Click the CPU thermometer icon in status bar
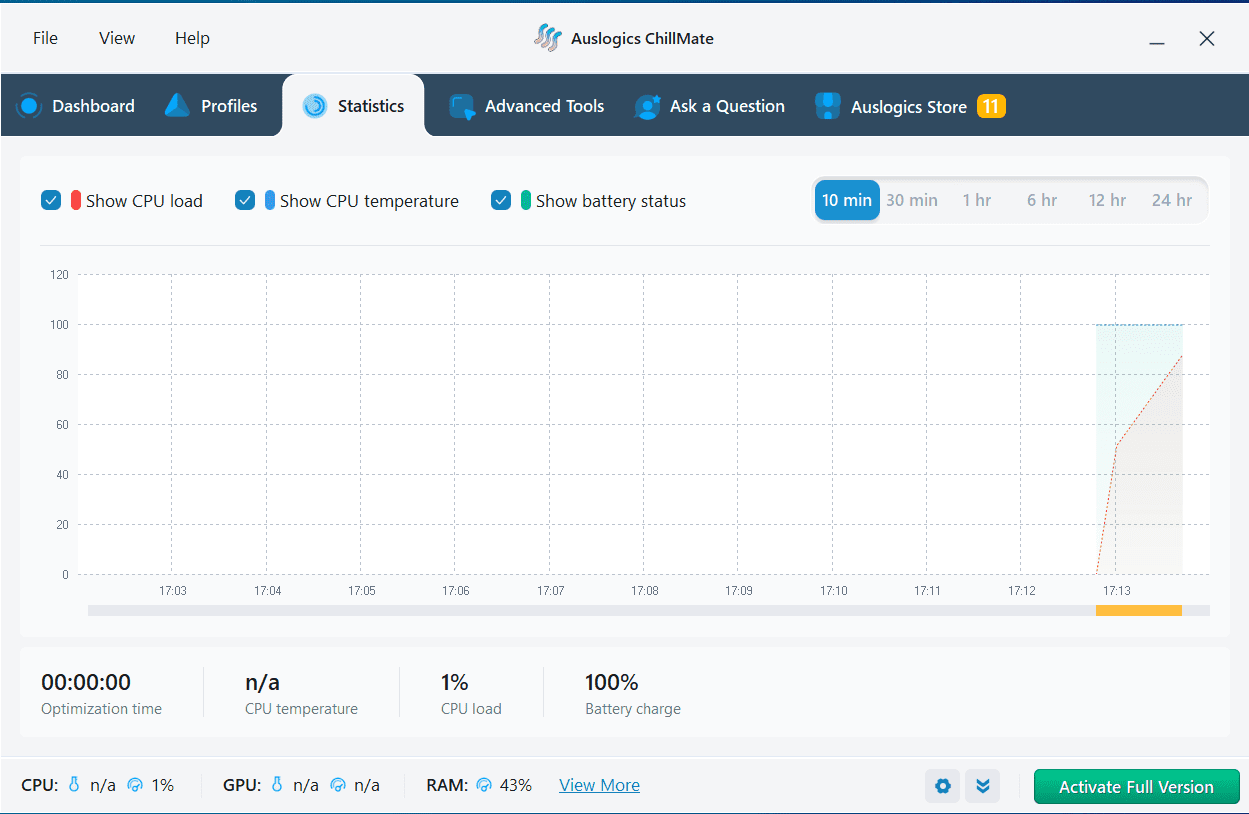 pyautogui.click(x=74, y=785)
